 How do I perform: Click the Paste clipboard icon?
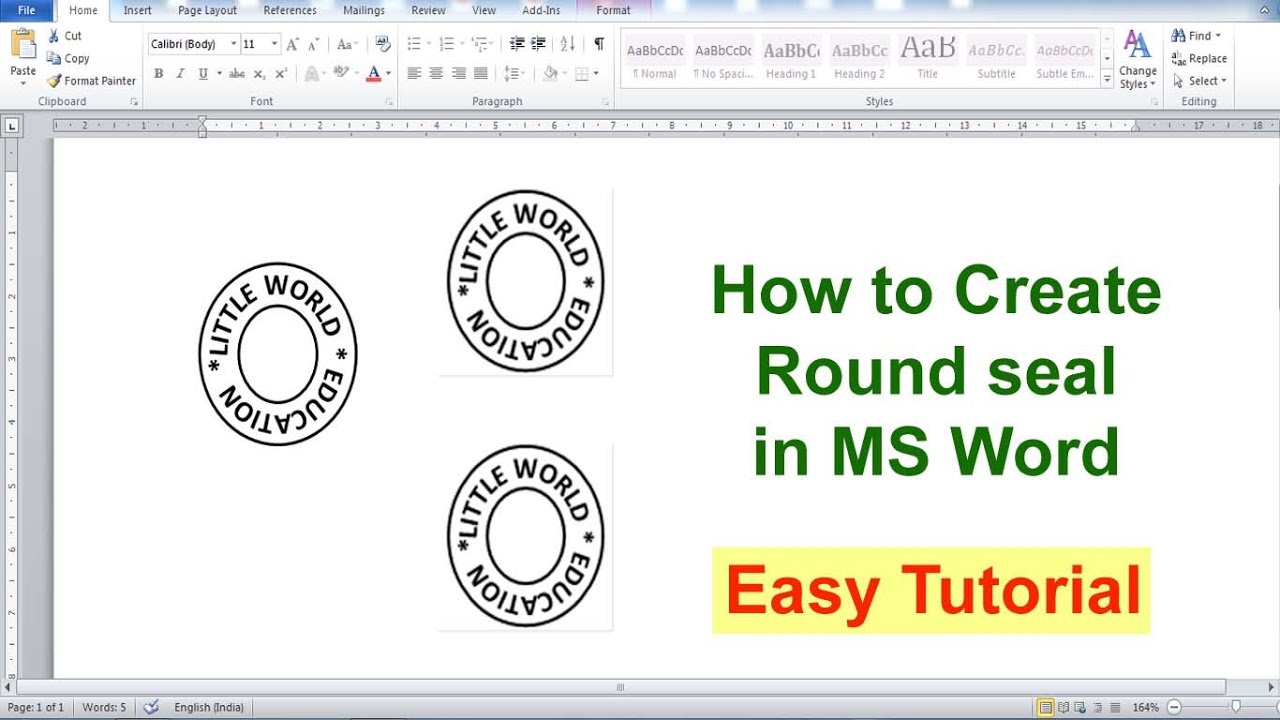[x=23, y=44]
